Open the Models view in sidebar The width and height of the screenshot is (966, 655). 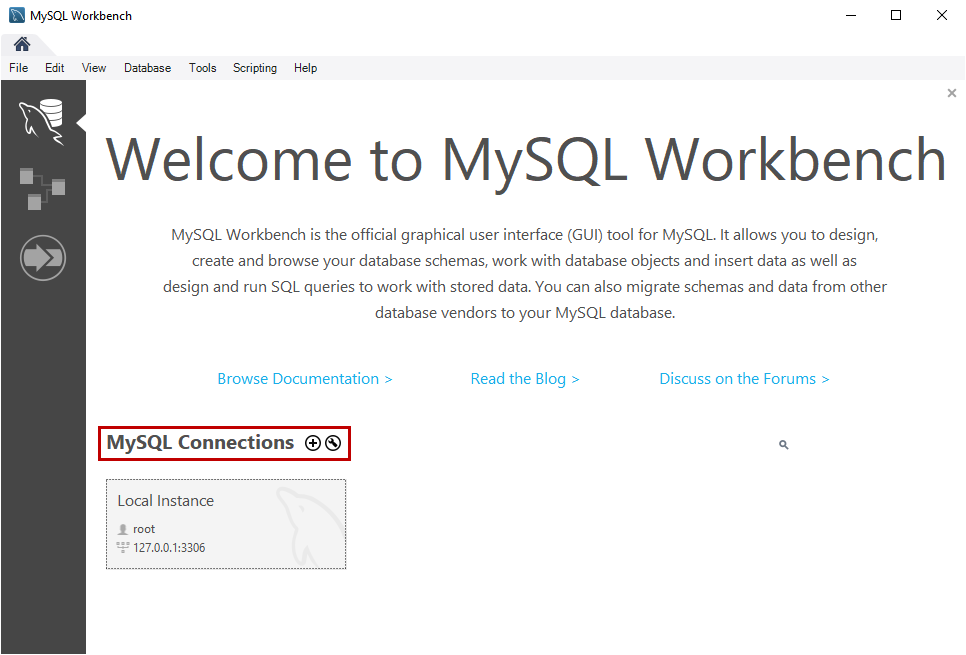[x=41, y=188]
